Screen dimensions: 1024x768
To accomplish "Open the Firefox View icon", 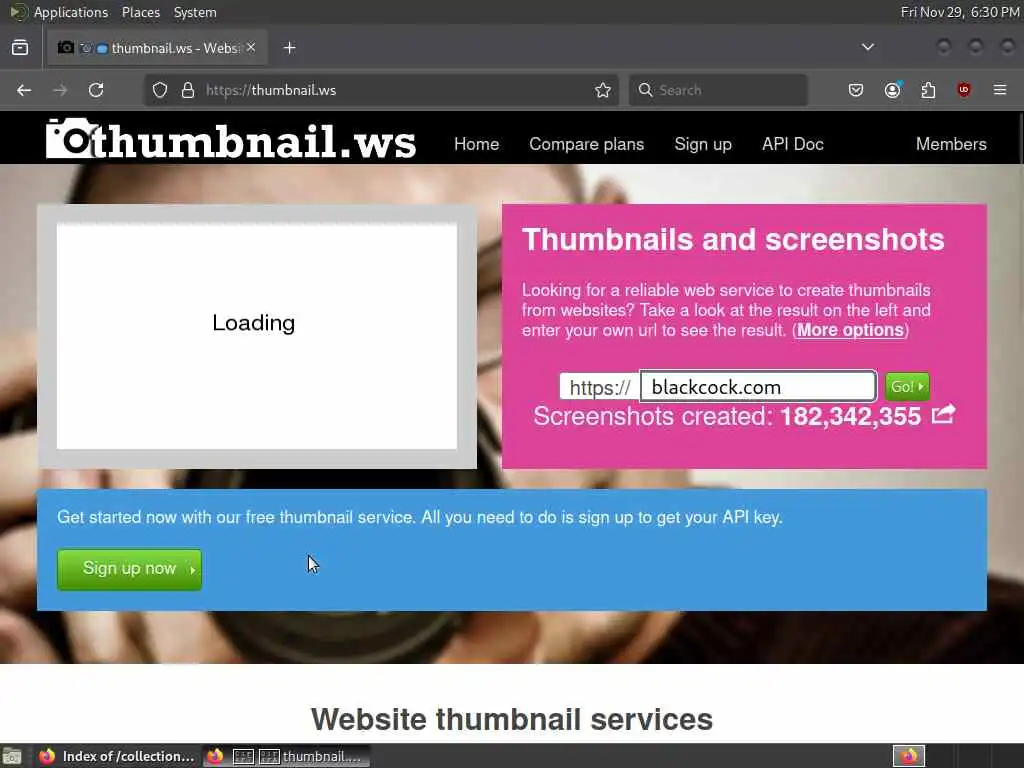I will pyautogui.click(x=20, y=48).
